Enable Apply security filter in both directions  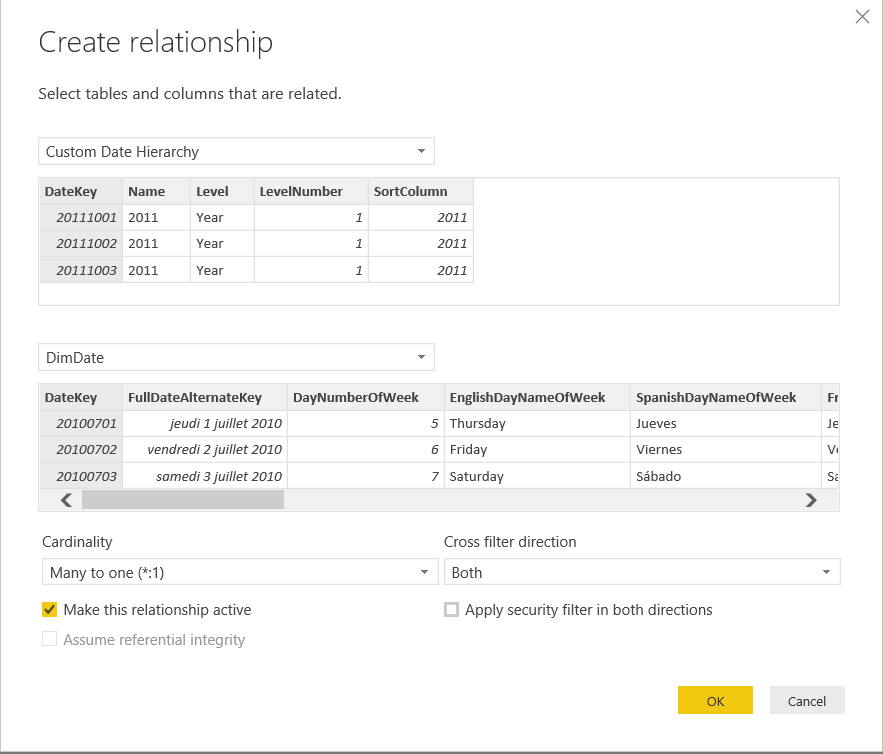(451, 609)
